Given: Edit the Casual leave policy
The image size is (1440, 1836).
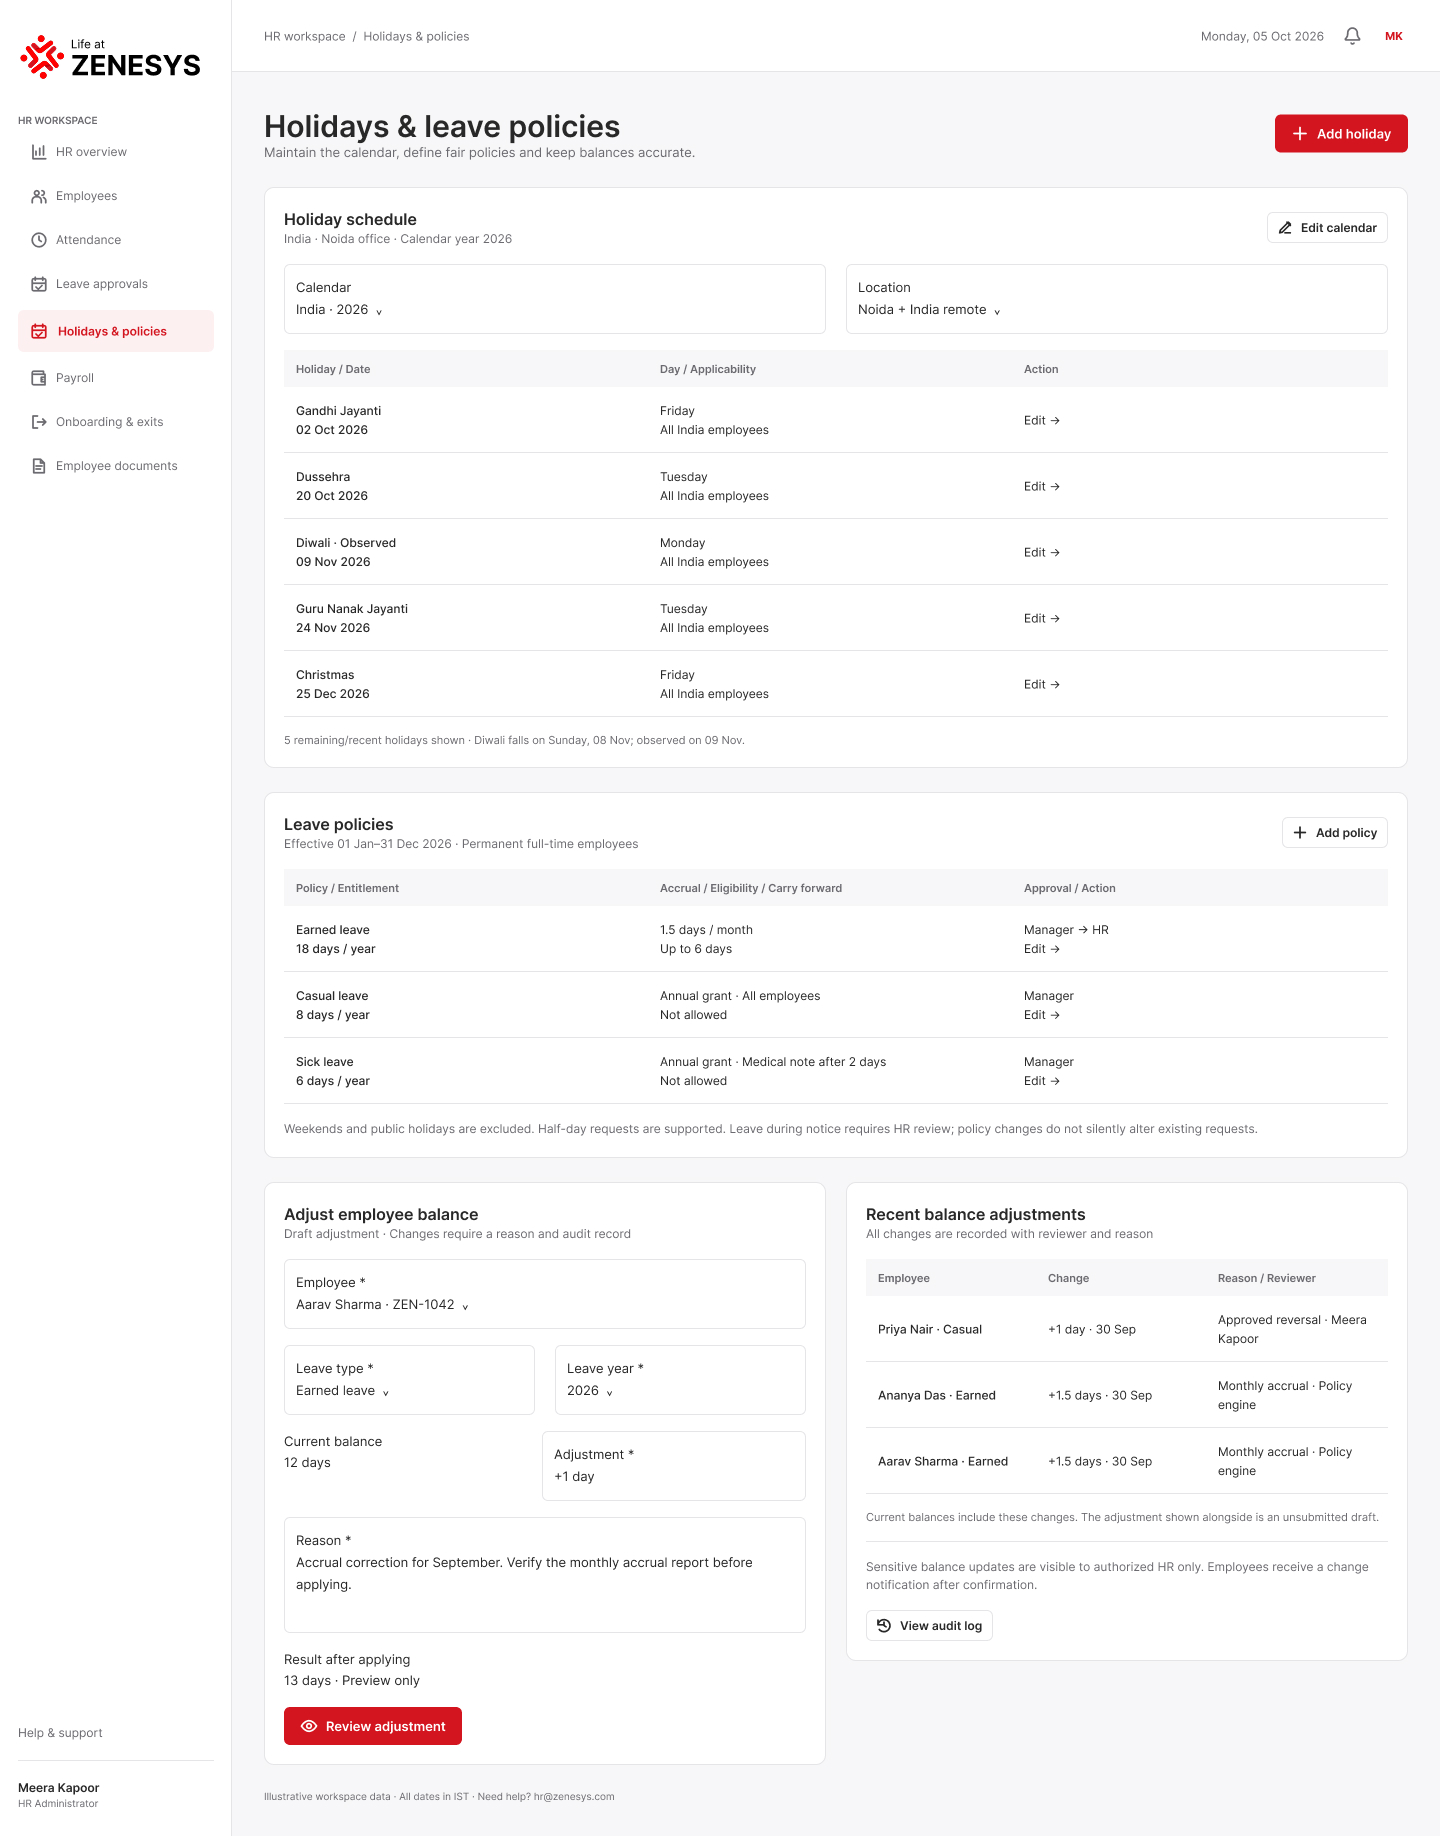Looking at the screenshot, I should (x=1041, y=1015).
